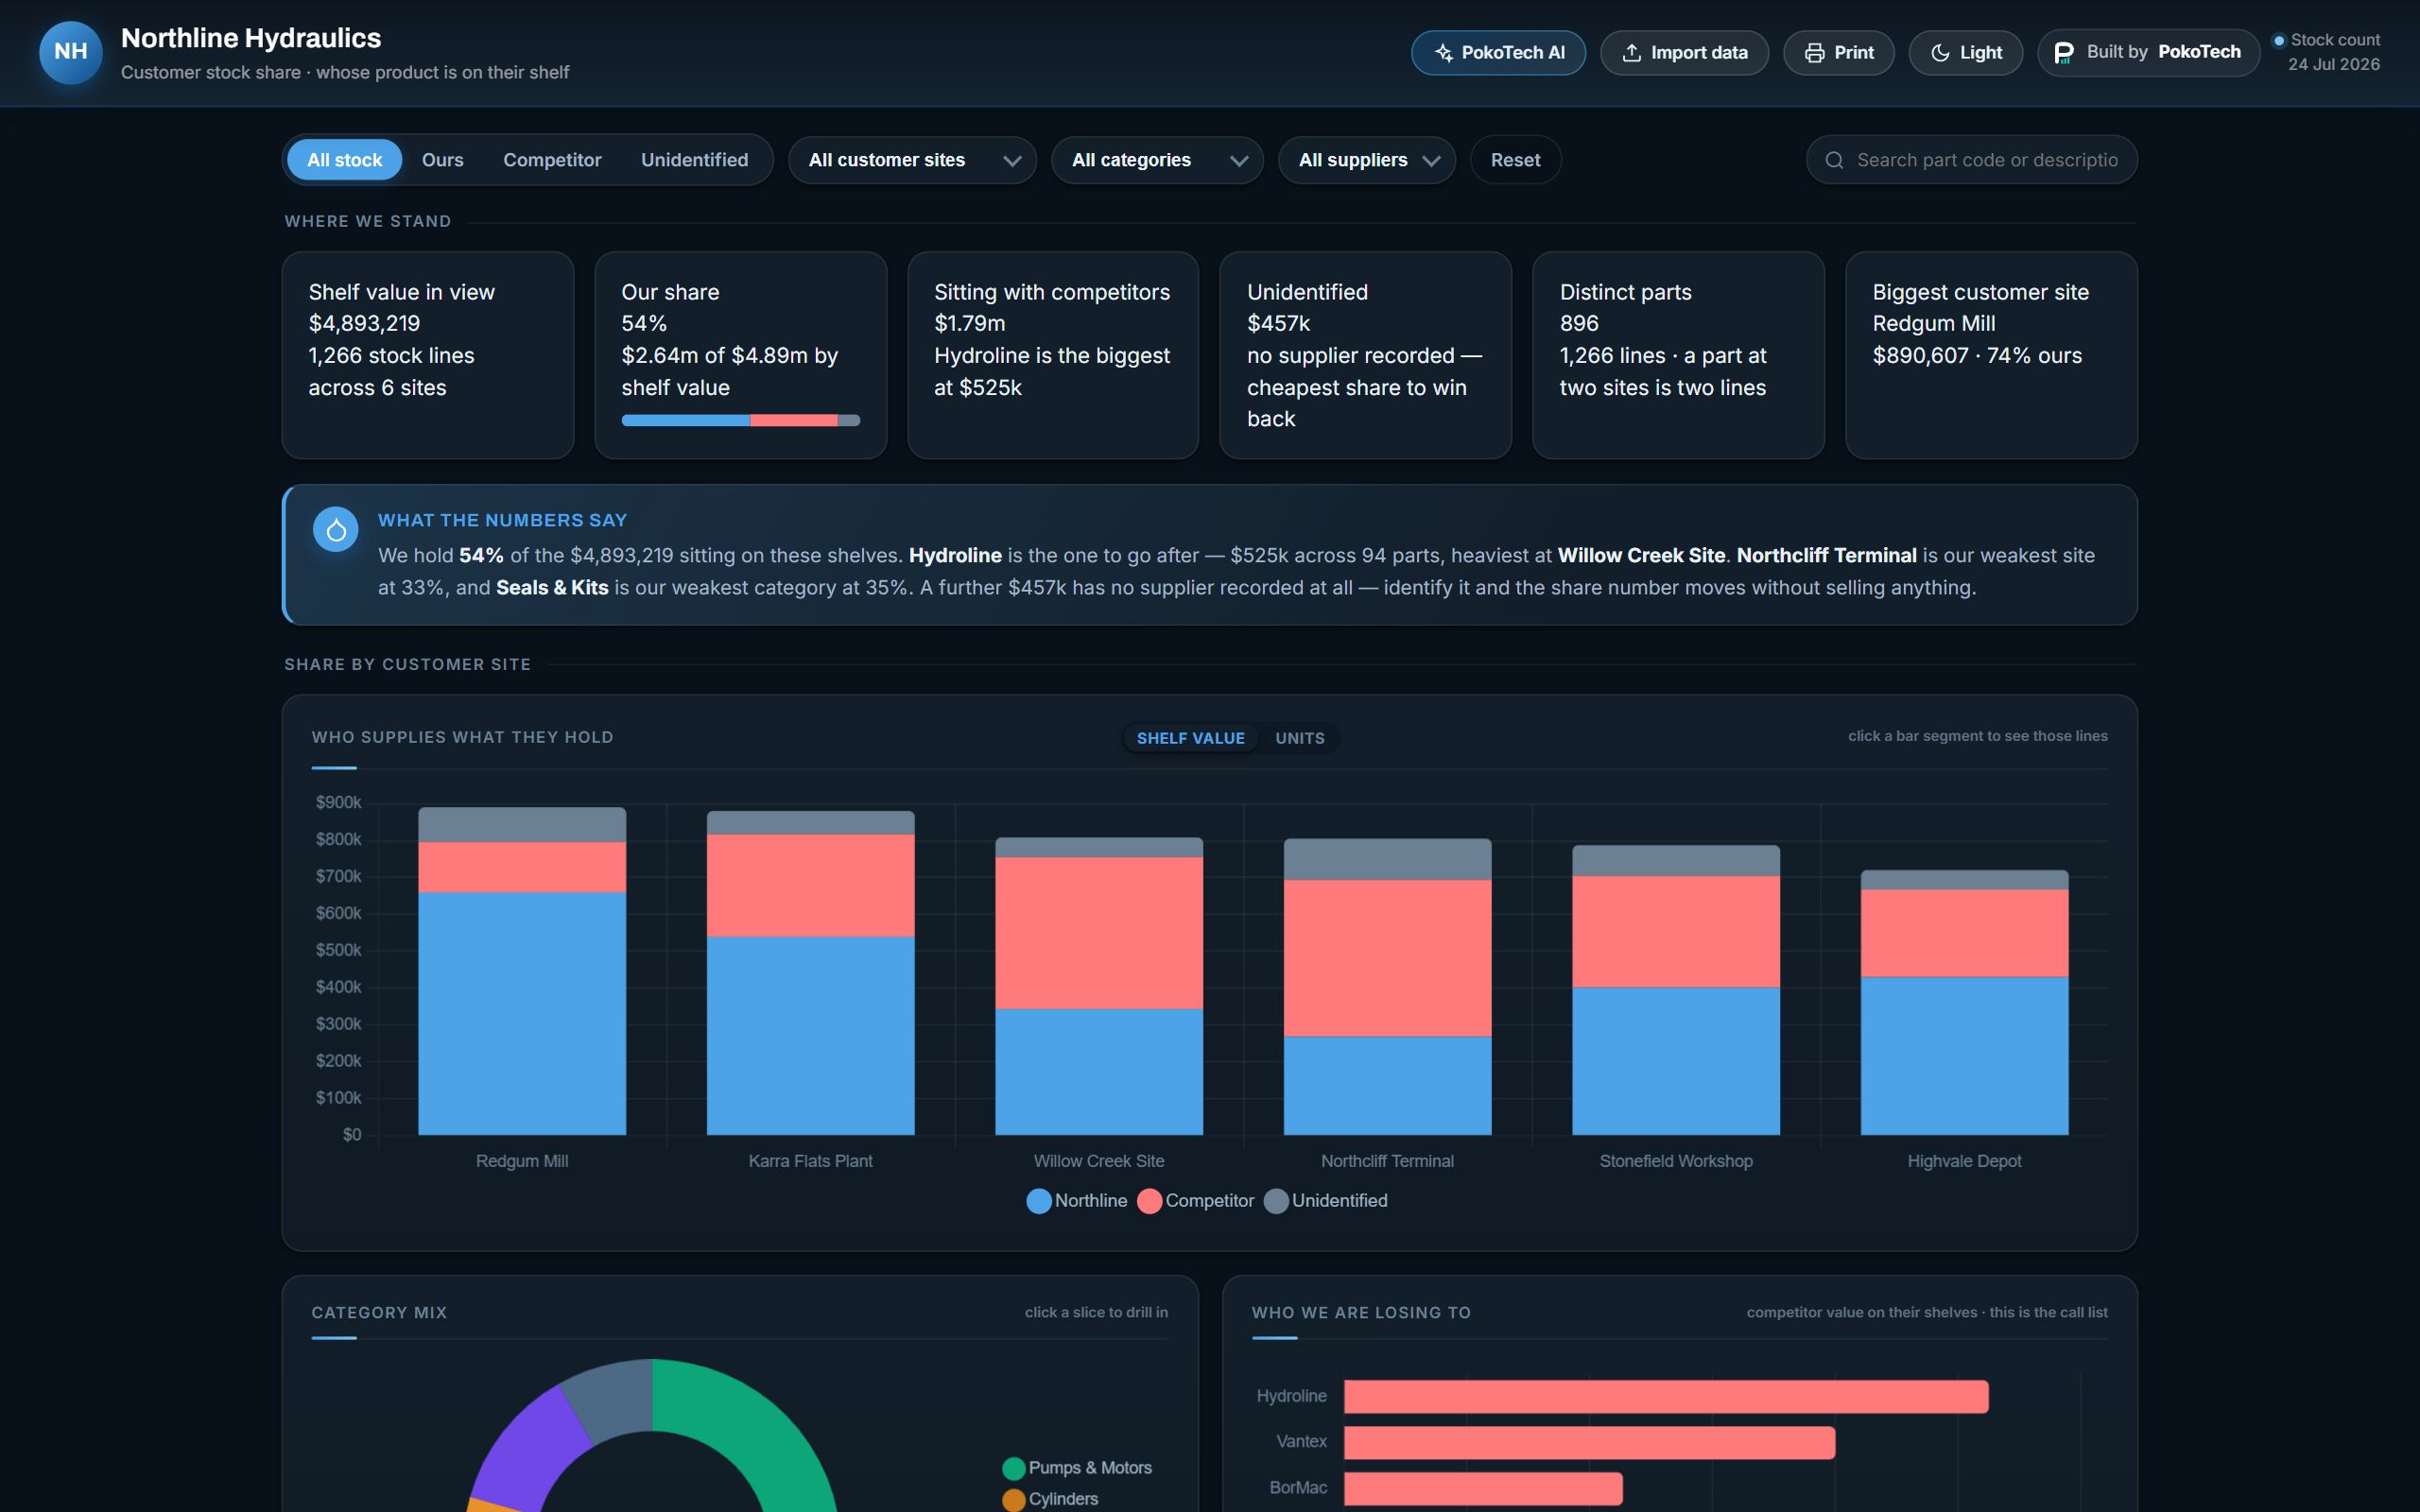Select the All stock filter tab
2420x1512 pixels.
click(x=344, y=160)
